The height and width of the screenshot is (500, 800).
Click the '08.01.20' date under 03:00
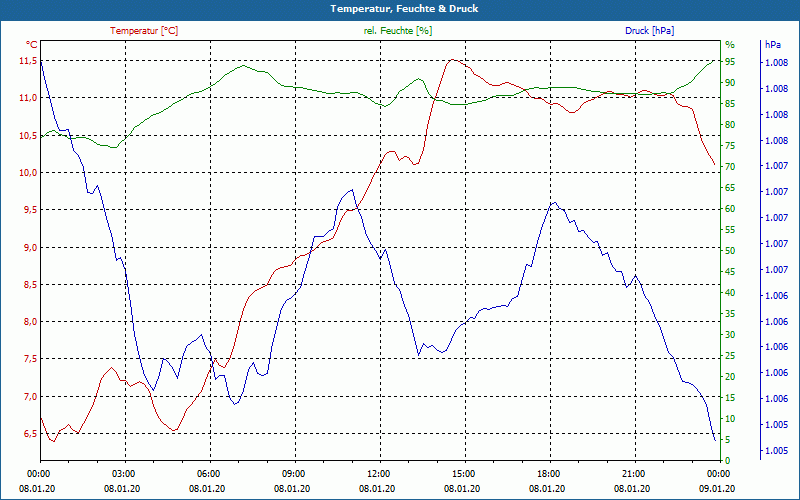tap(122, 489)
